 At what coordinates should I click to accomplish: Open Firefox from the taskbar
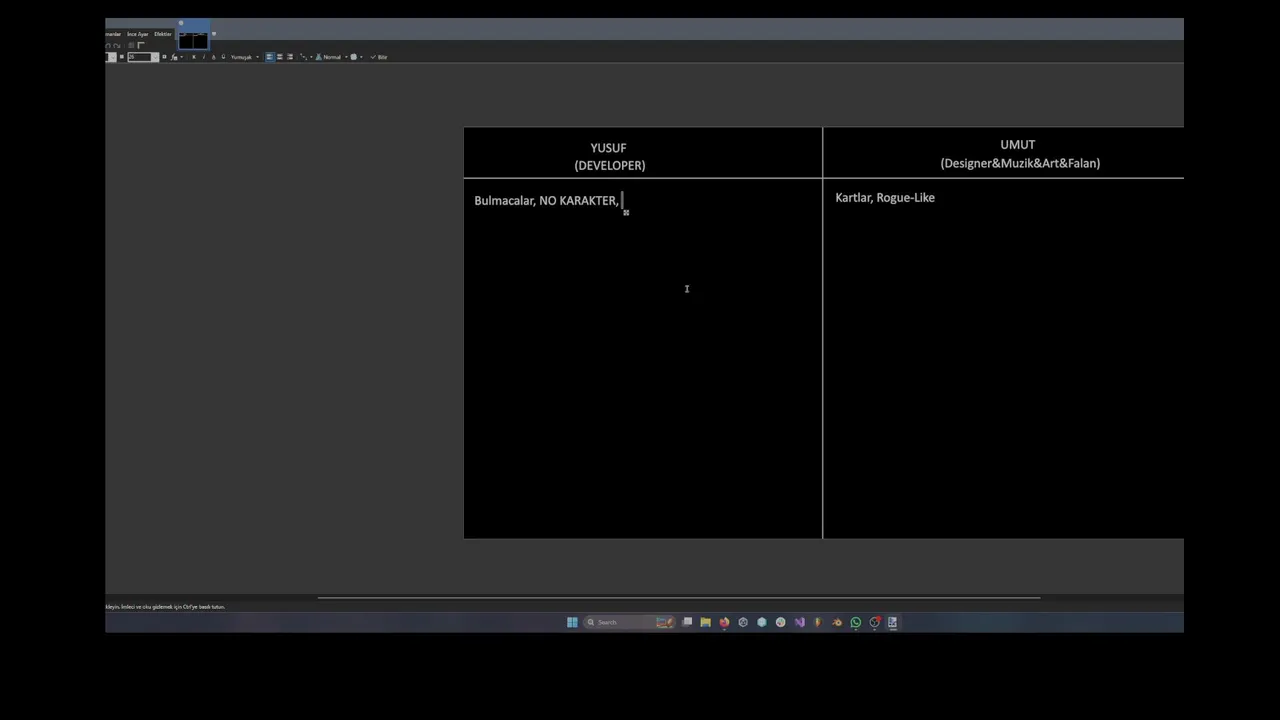pos(724,622)
